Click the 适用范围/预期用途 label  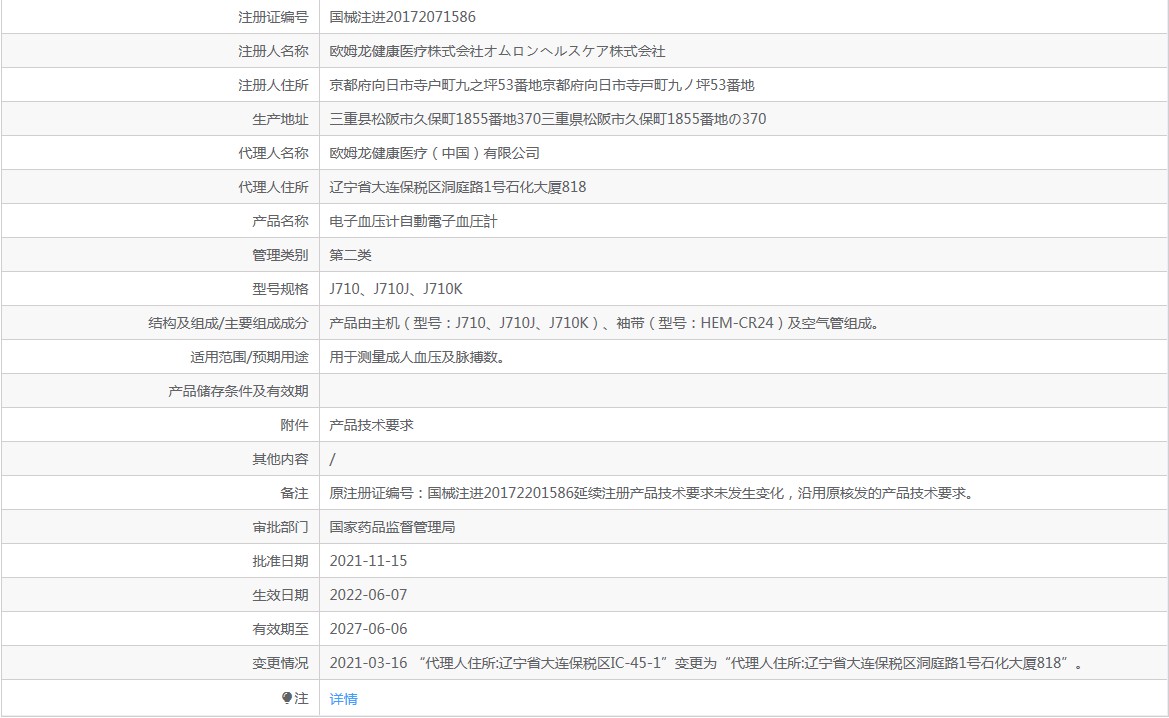point(249,357)
